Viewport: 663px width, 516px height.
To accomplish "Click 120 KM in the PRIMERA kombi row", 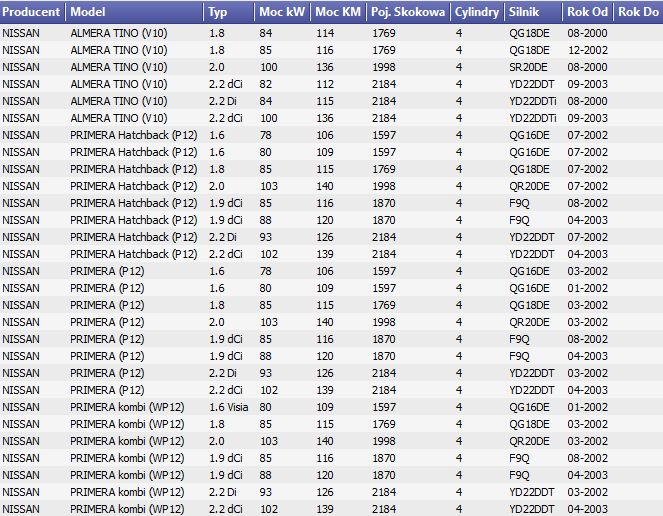I will click(x=325, y=475).
